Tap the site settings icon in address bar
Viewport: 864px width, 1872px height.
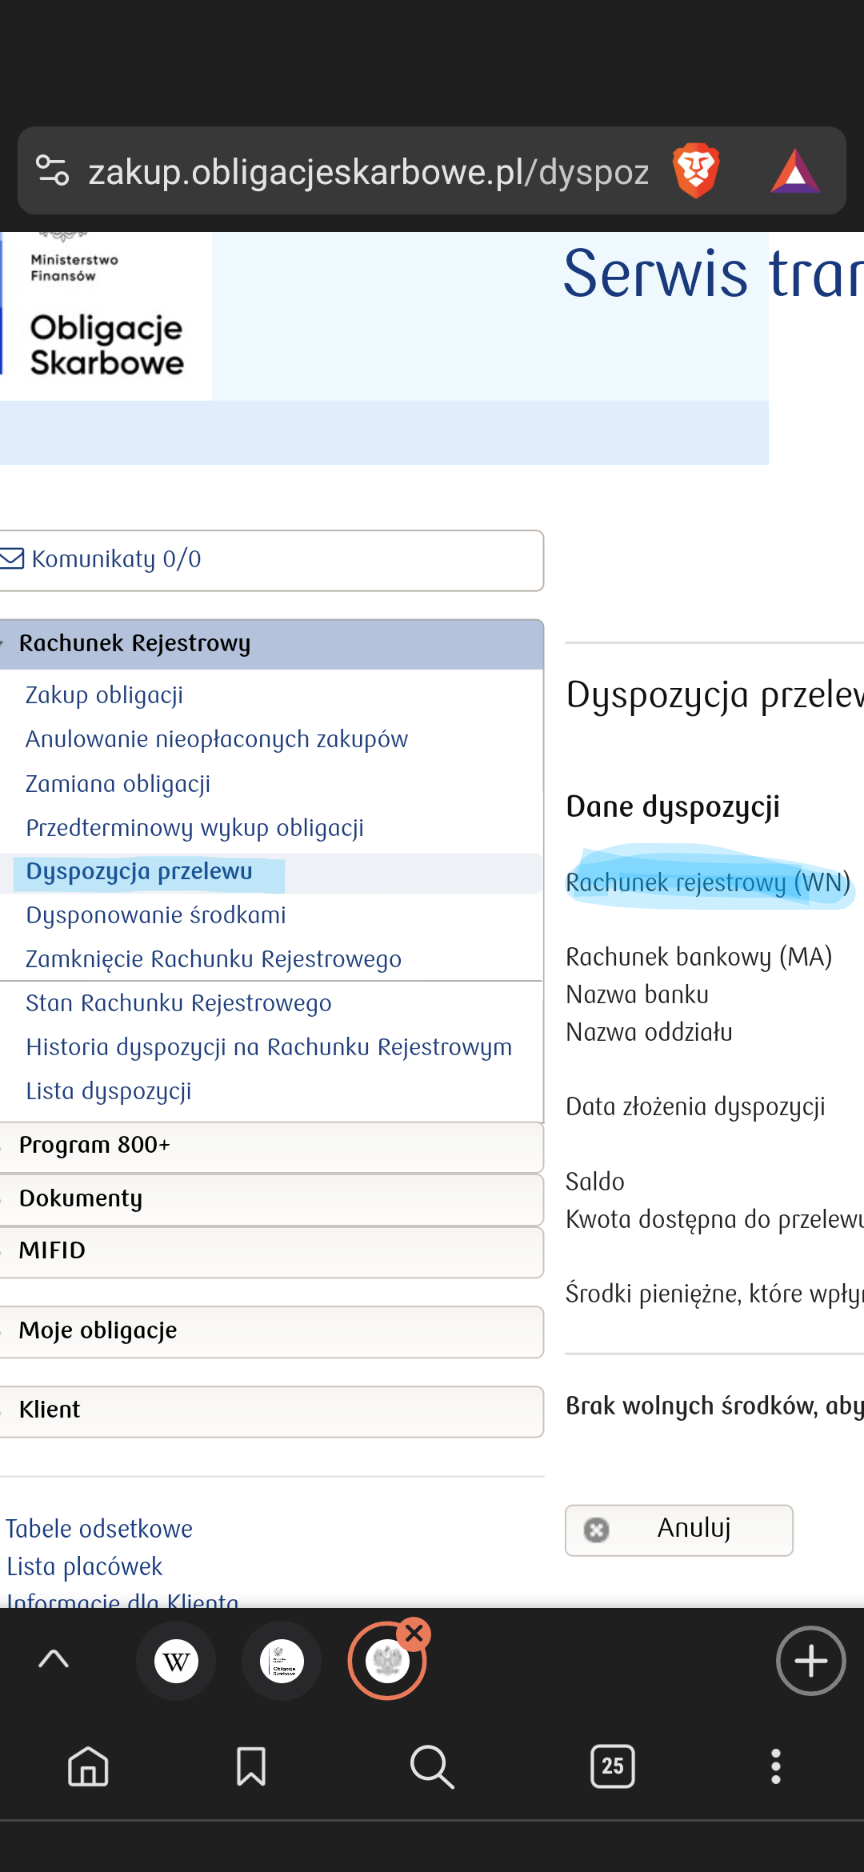point(52,171)
